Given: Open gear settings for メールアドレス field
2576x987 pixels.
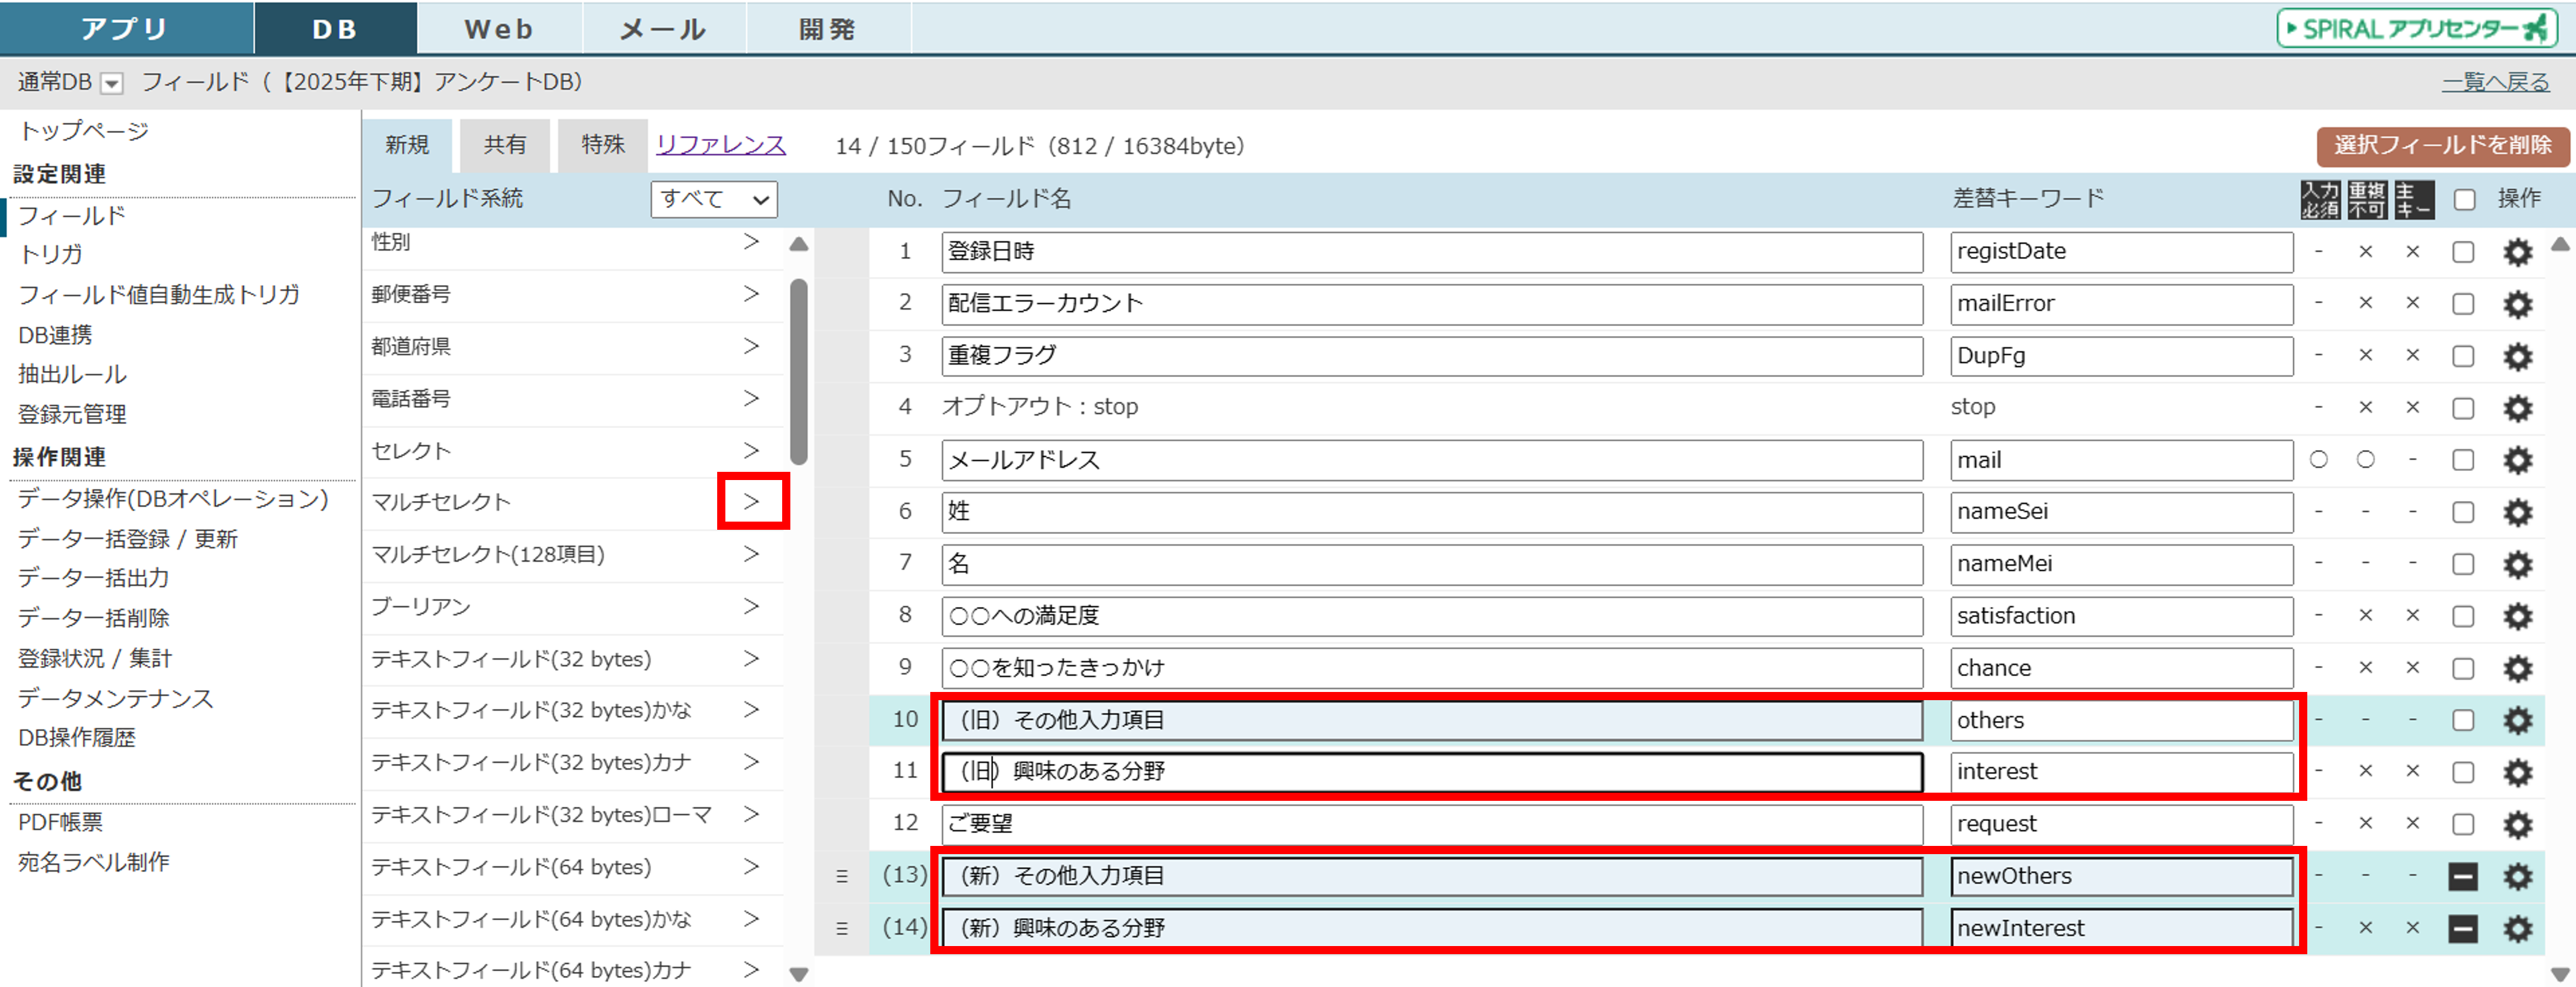Looking at the screenshot, I should 2517,460.
